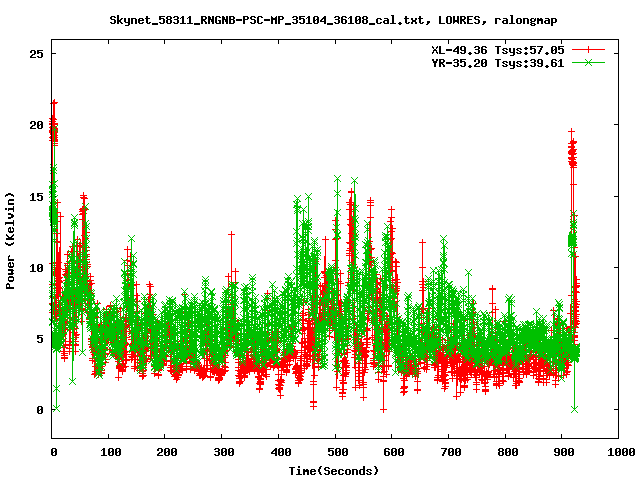640x480 pixels.
Task: Click the y-axis tick label '25'
Action: tap(36, 53)
